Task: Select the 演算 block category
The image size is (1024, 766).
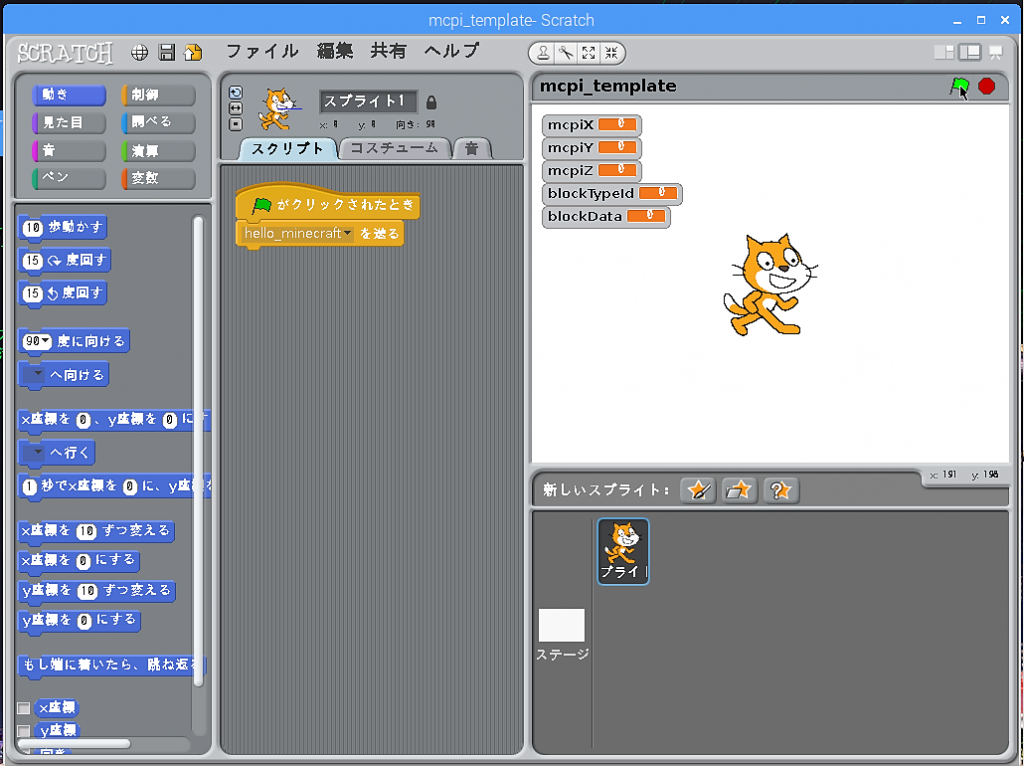Action: pyautogui.click(x=158, y=151)
